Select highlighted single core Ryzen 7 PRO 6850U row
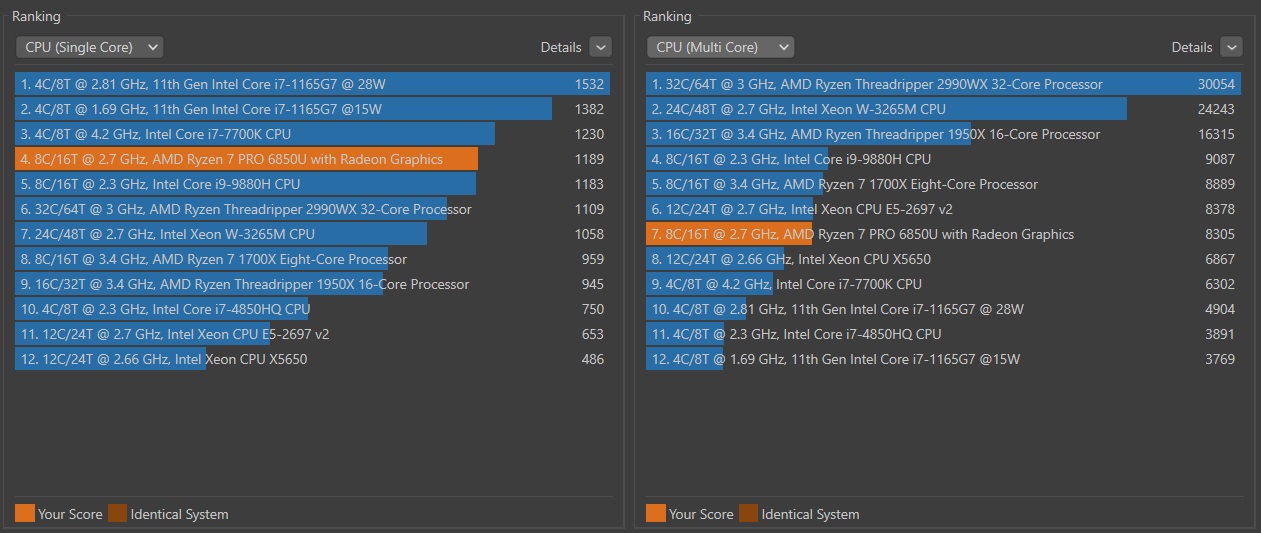 312,159
